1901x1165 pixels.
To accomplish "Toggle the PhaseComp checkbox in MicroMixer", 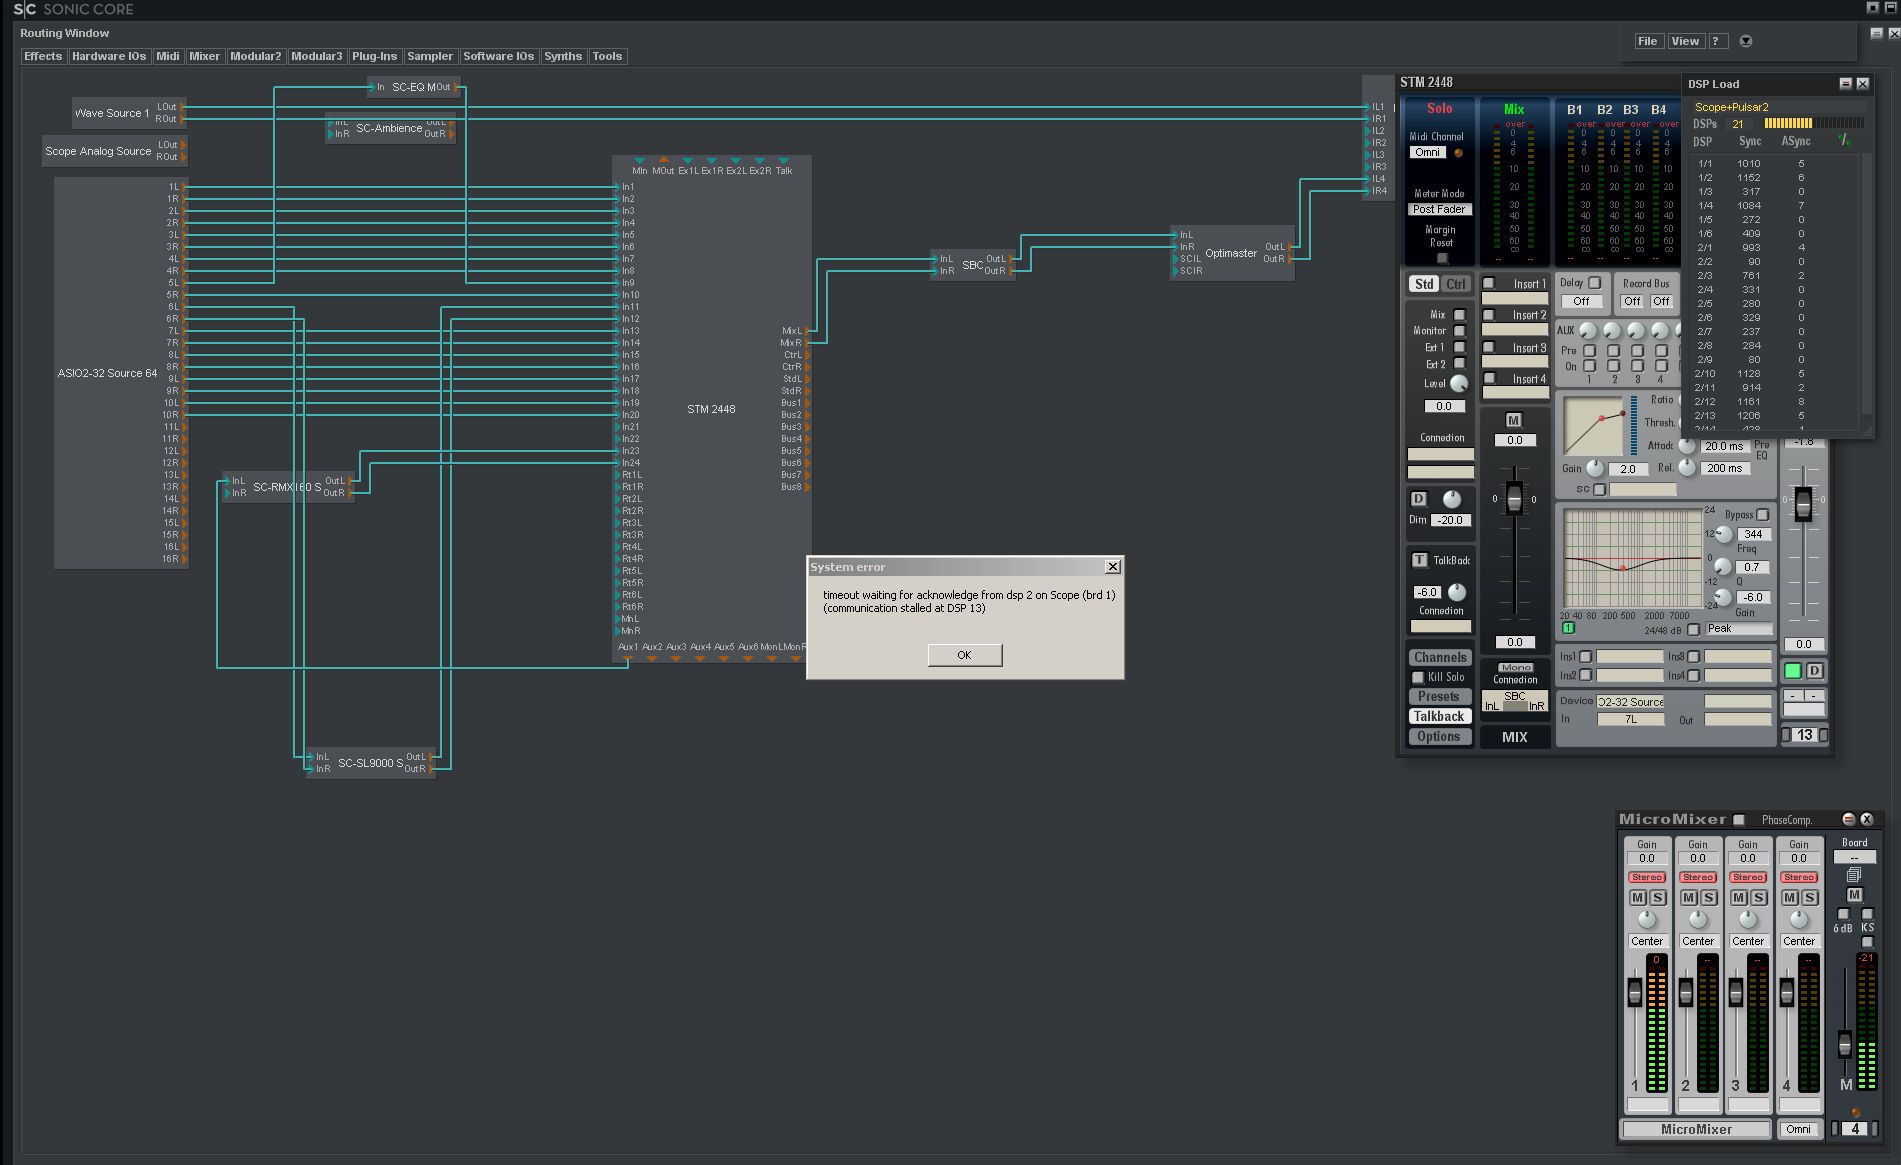I will [1739, 820].
